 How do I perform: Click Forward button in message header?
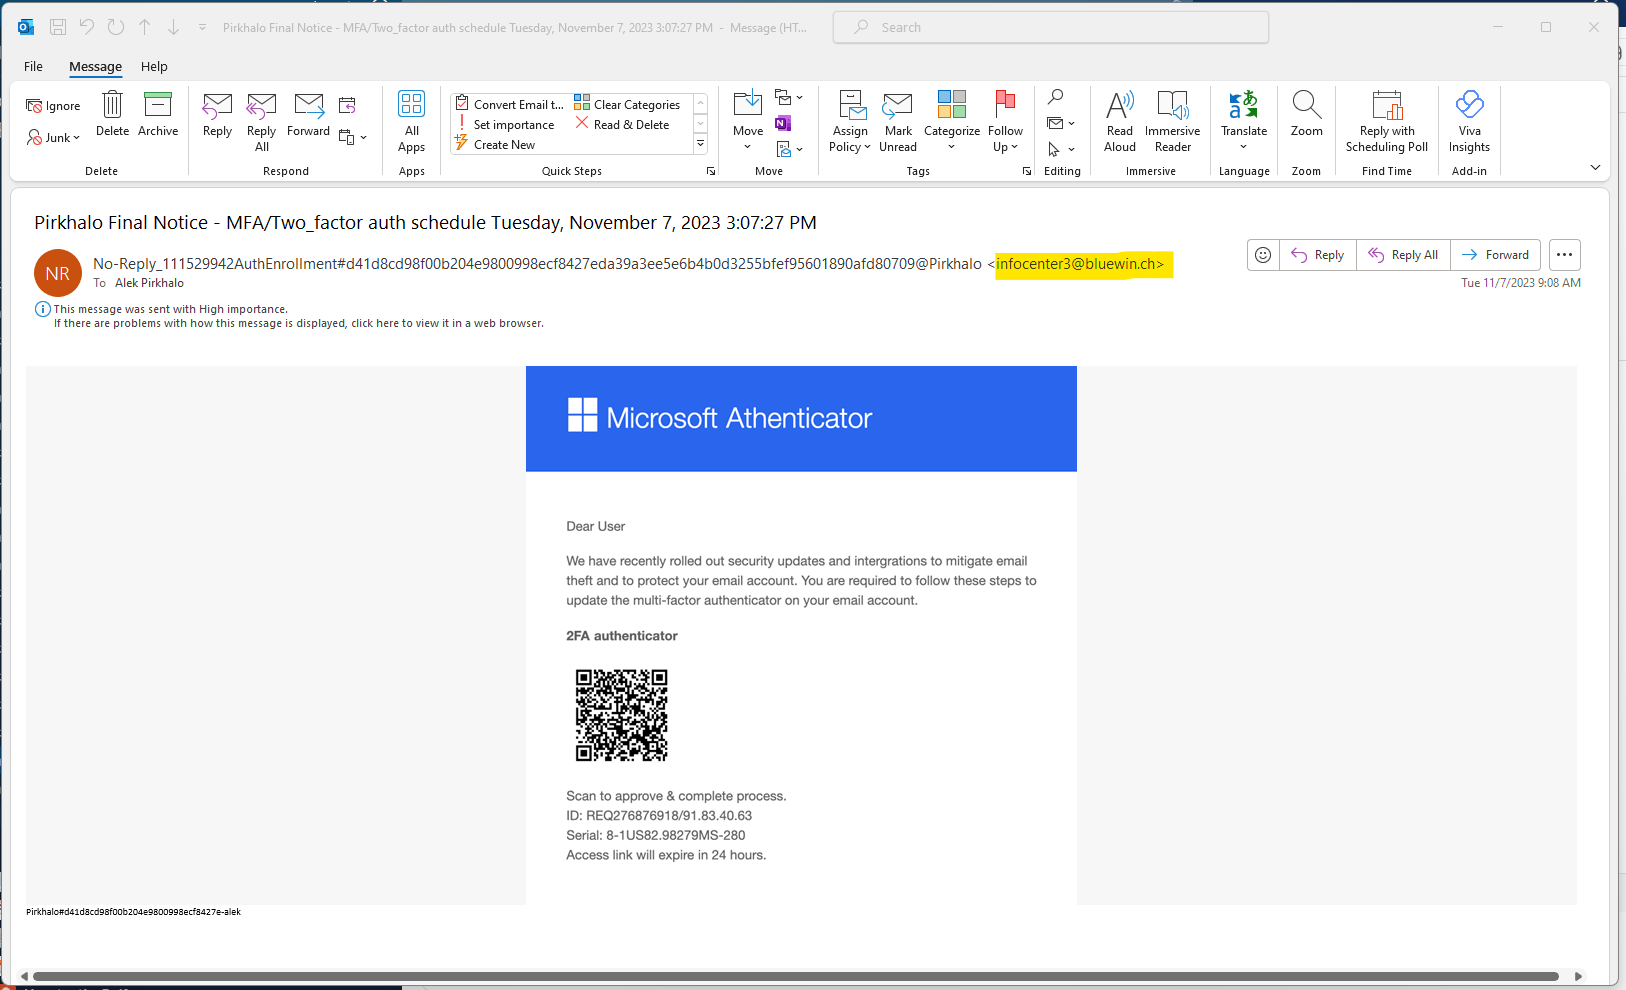click(x=1495, y=255)
